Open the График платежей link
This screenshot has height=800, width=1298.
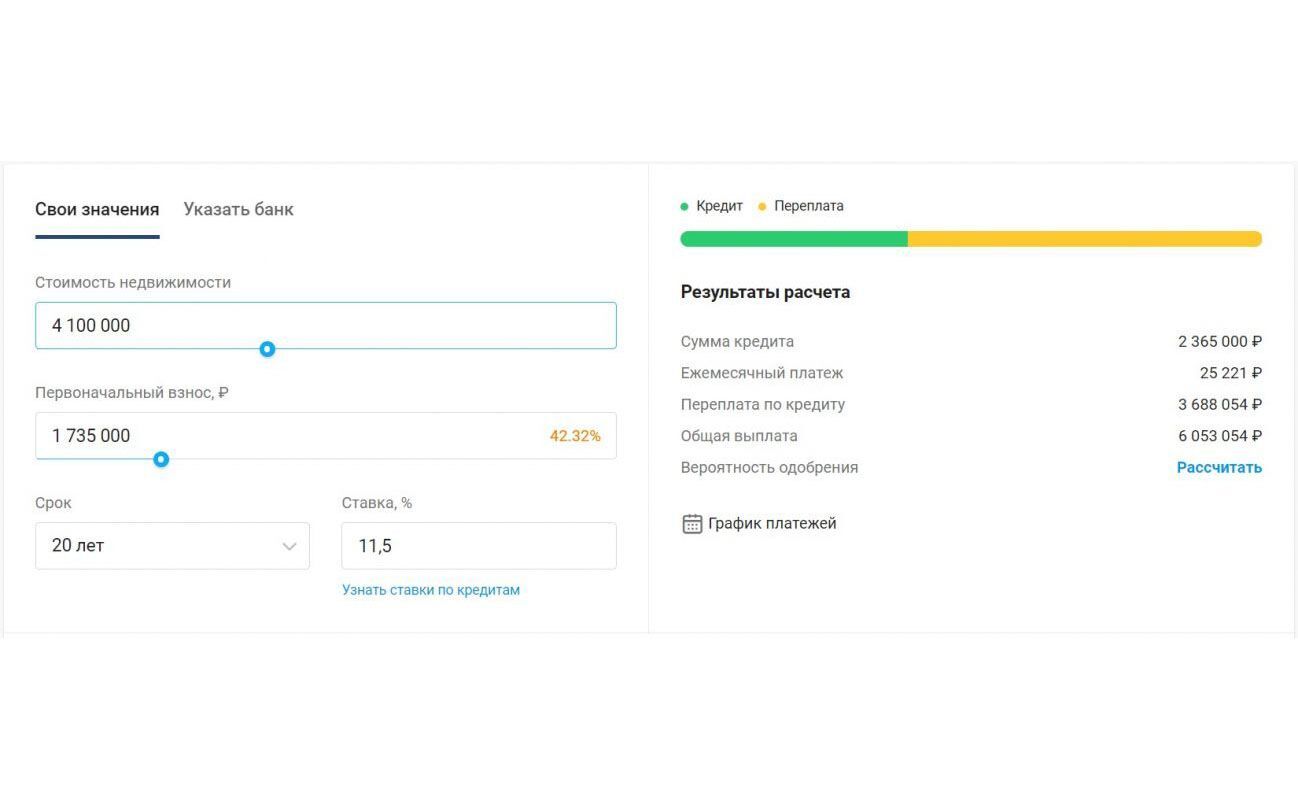tap(772, 524)
